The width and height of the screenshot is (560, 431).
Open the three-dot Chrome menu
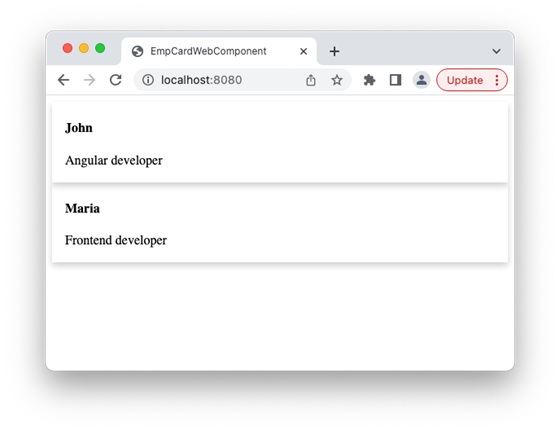tap(497, 80)
